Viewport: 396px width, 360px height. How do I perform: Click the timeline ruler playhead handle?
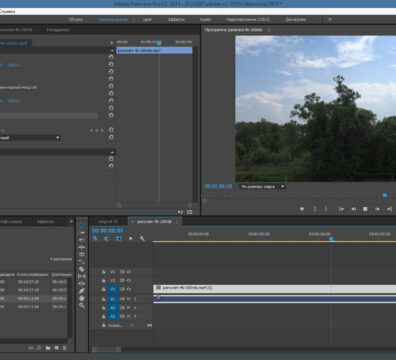331,239
